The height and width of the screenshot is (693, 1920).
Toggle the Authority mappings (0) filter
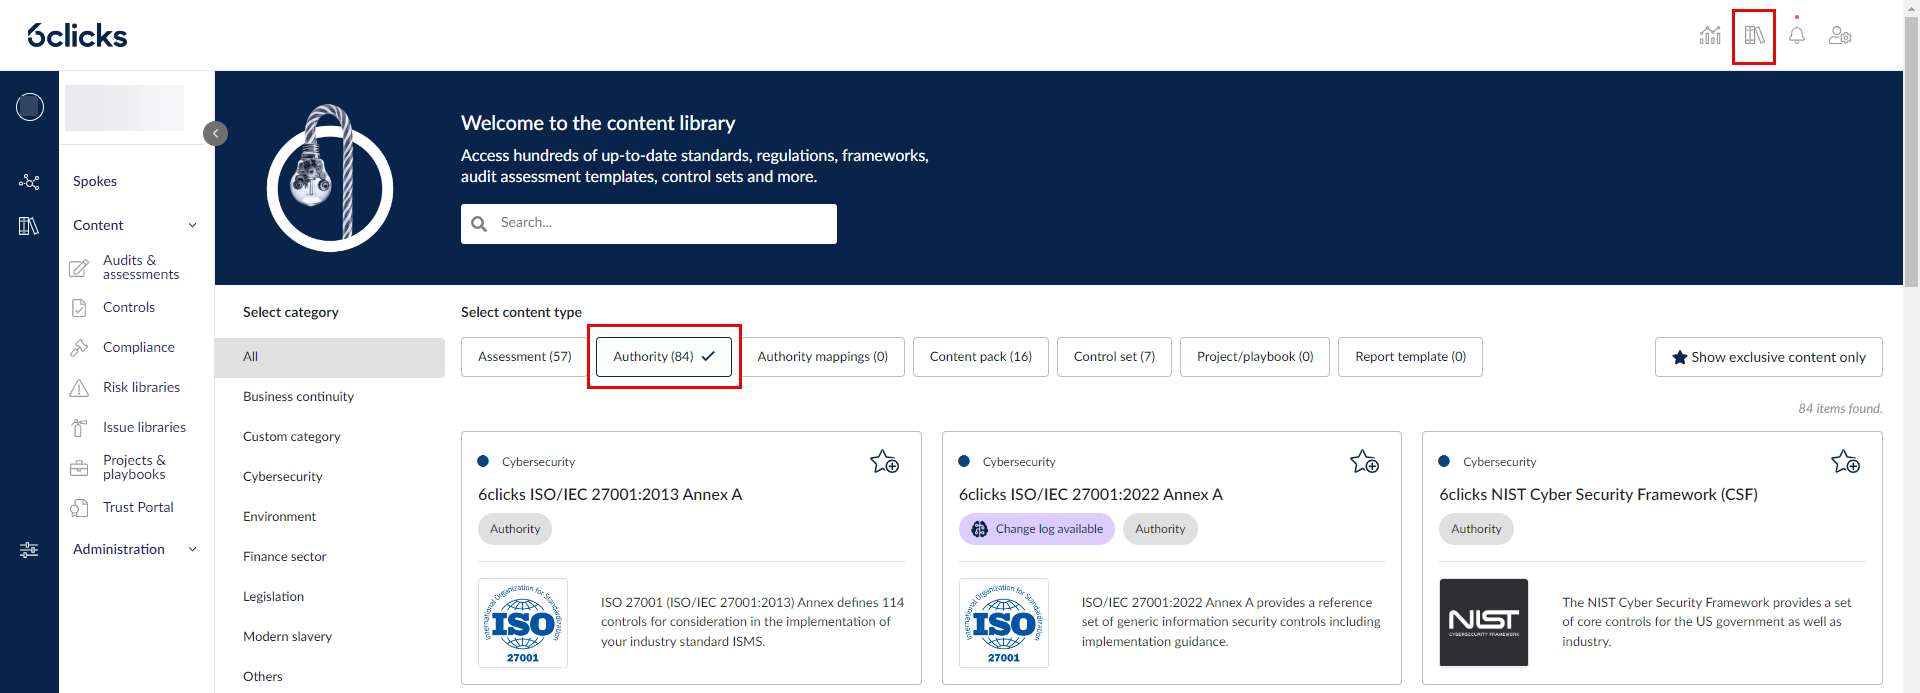(823, 357)
